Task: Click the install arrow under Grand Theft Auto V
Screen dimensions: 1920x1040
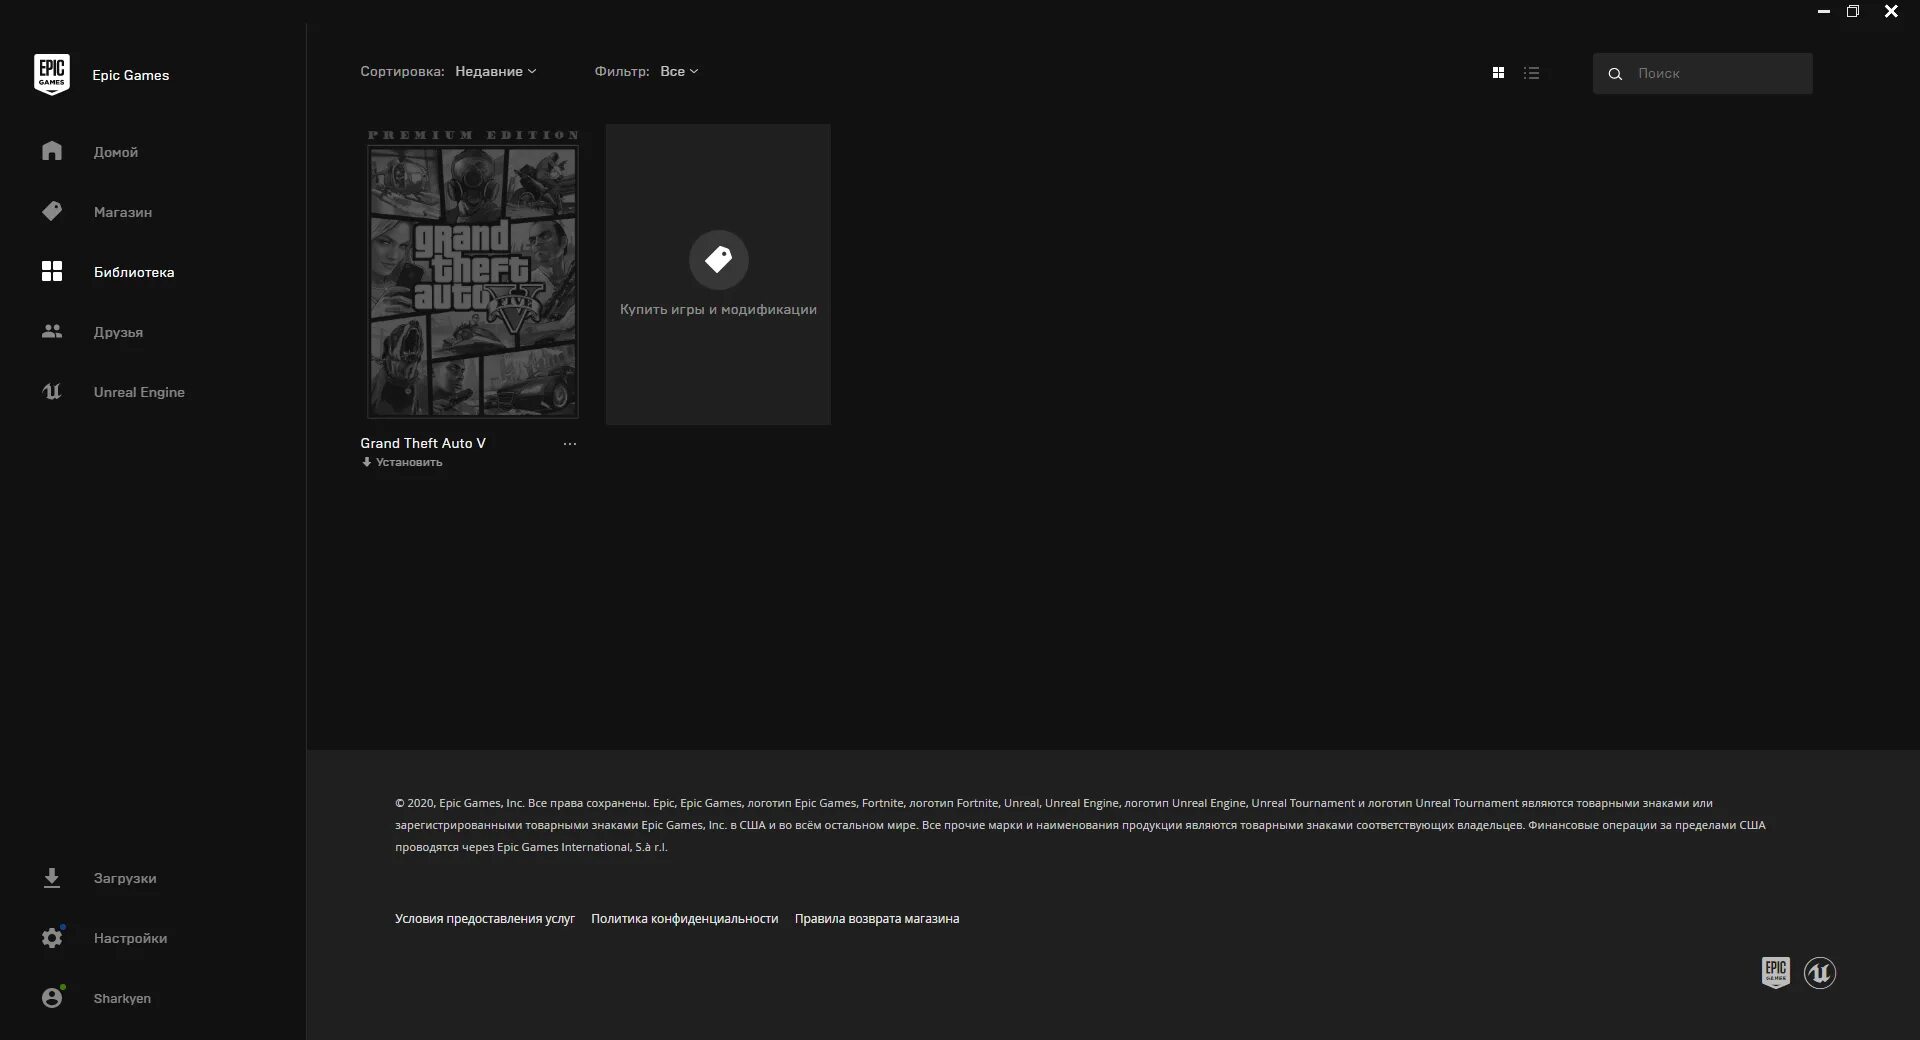Action: (366, 462)
